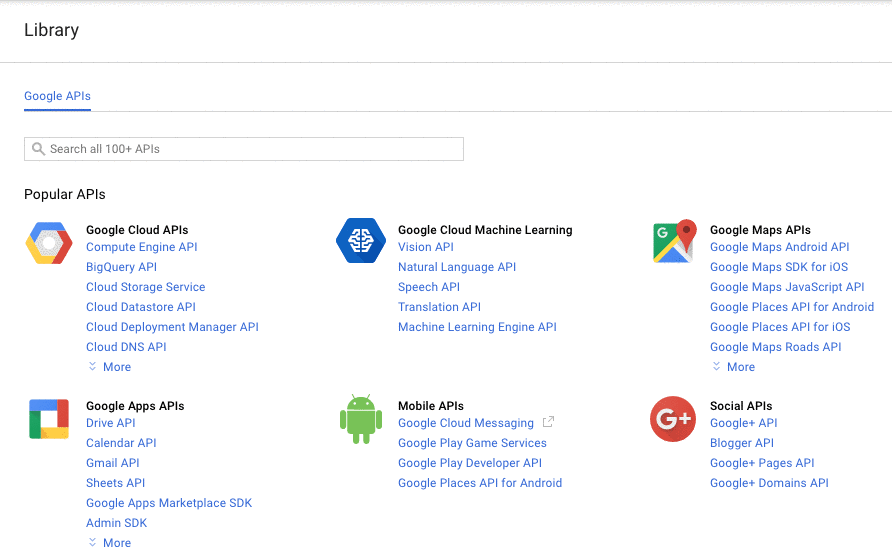
Task: Focus the Search all 100+ APIs field
Action: 243,149
